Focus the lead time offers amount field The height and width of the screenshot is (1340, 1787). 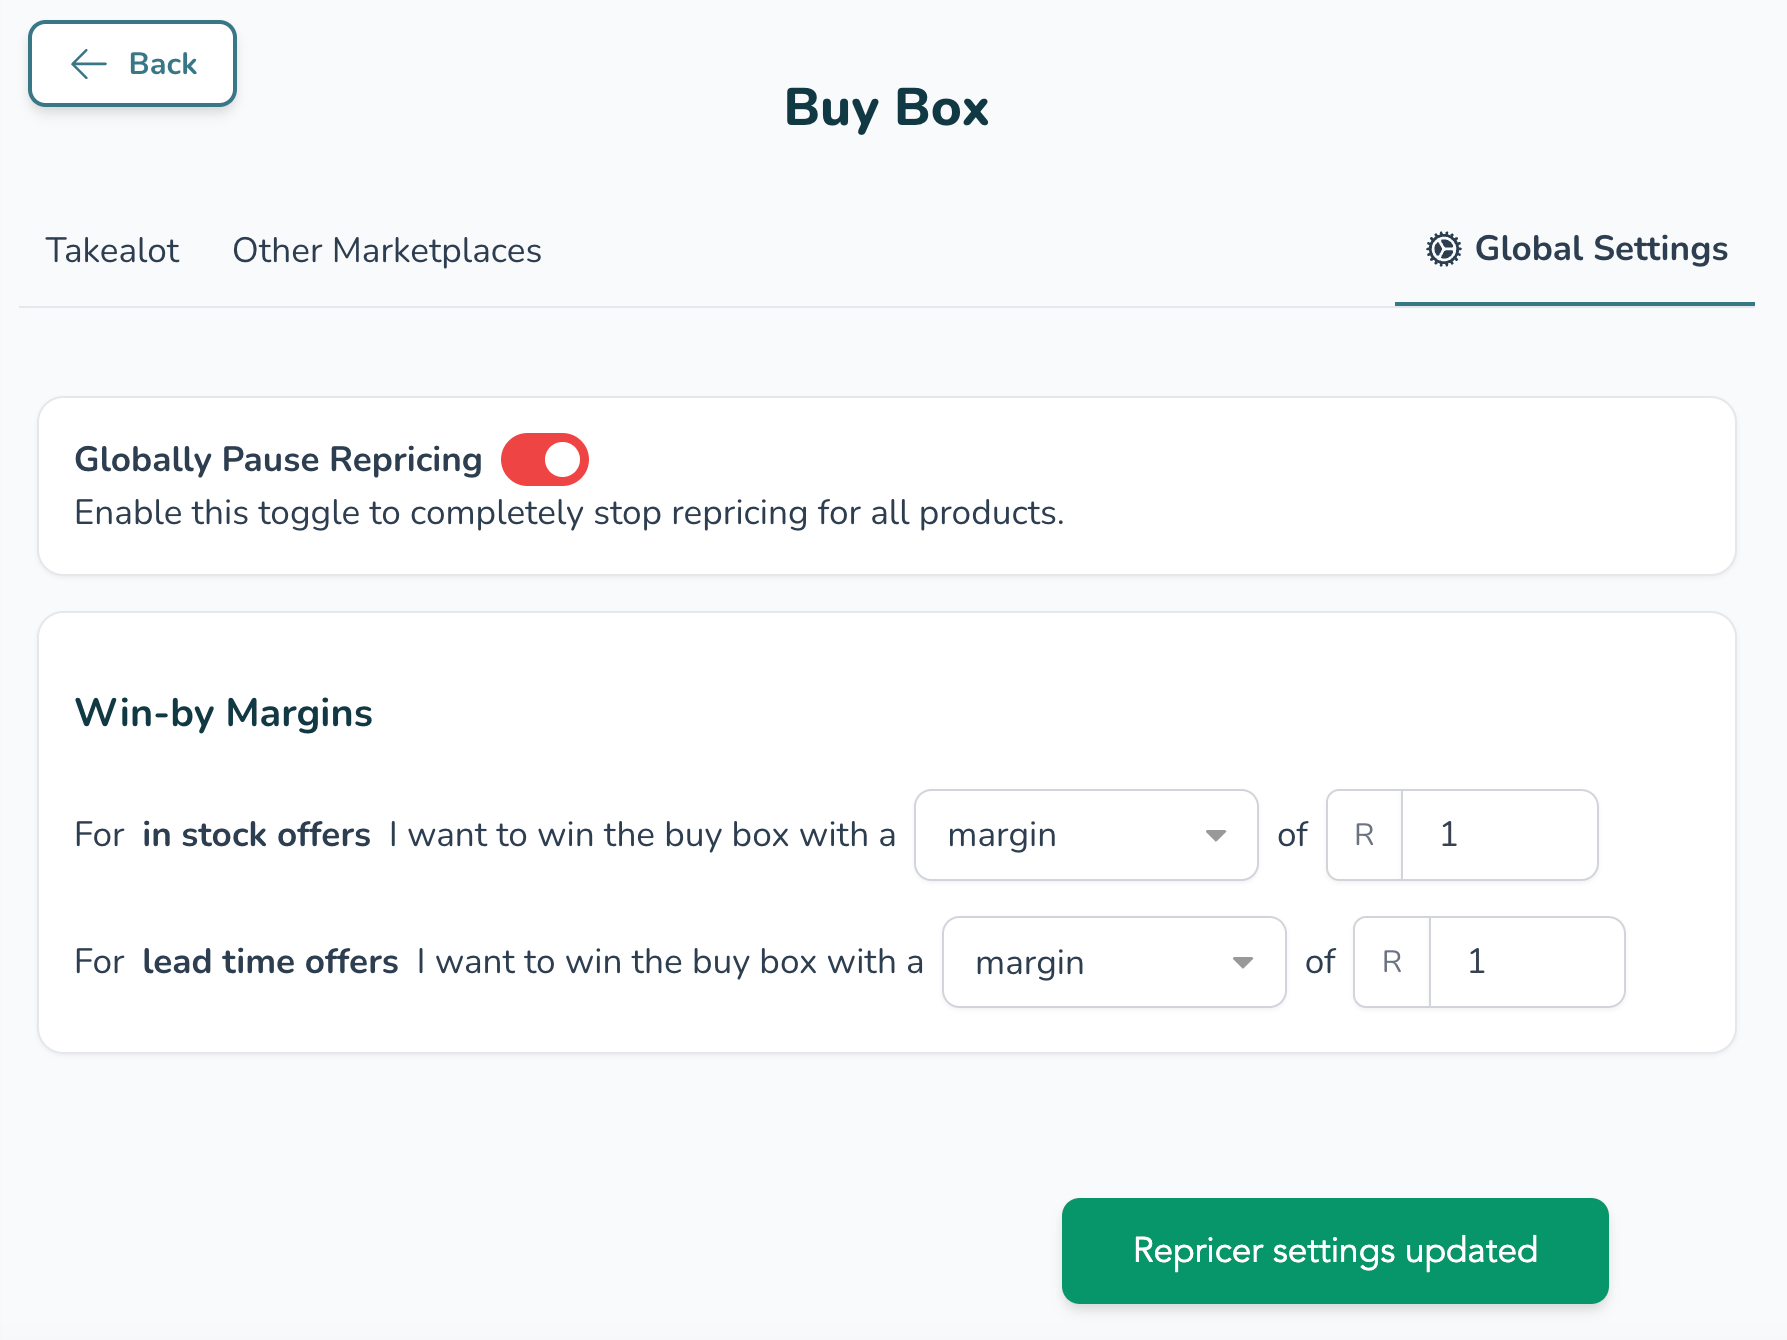point(1526,962)
